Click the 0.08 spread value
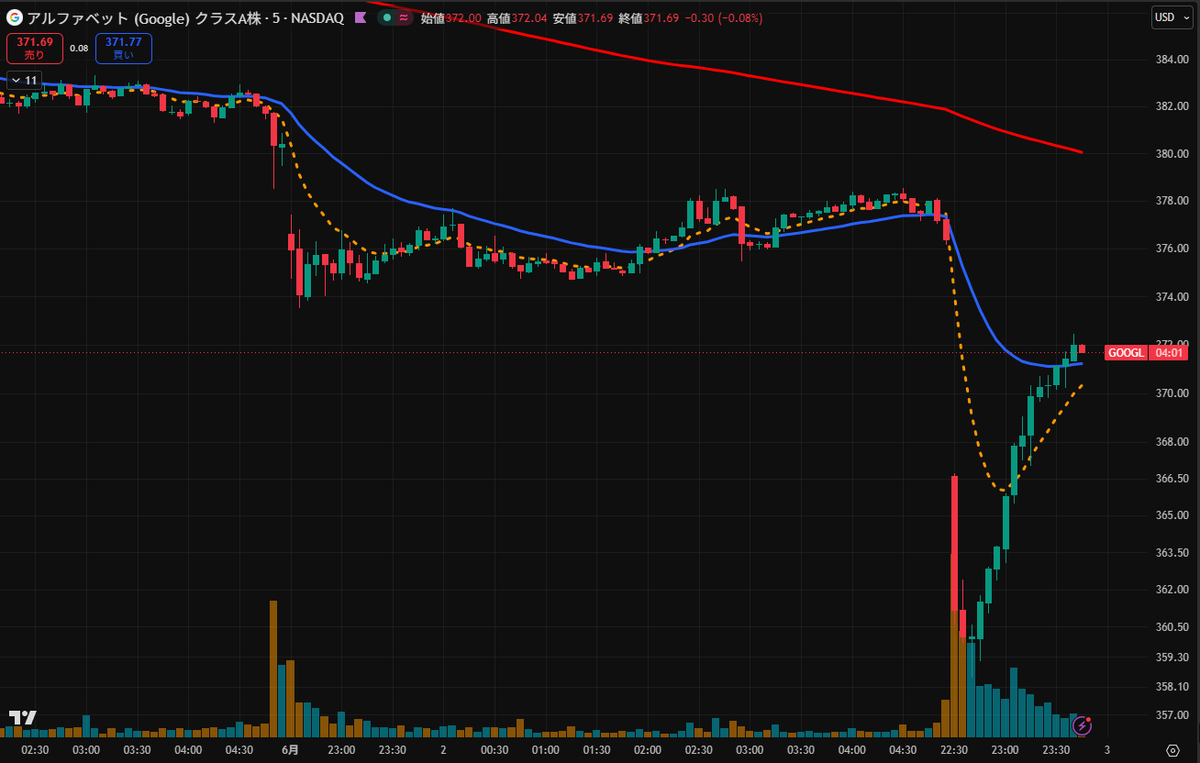The width and height of the screenshot is (1200, 763). coord(79,47)
